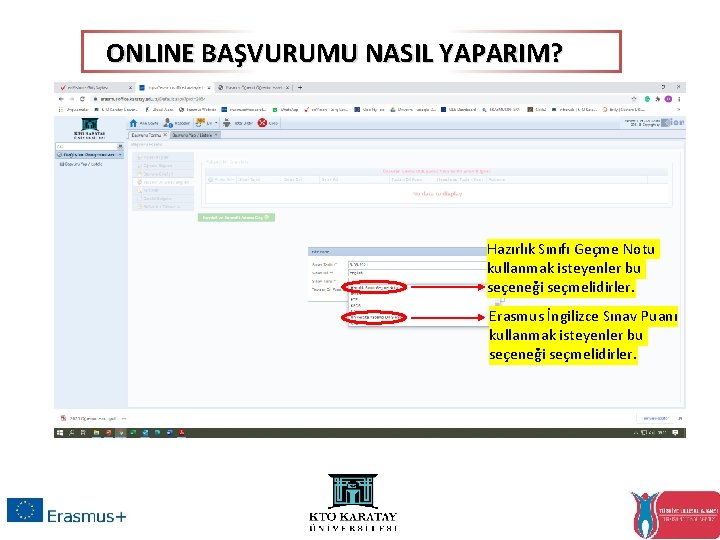The image size is (720, 540).
Task: Open the WhatsApp bookmark in the bookmarks bar
Action: pos(286,110)
